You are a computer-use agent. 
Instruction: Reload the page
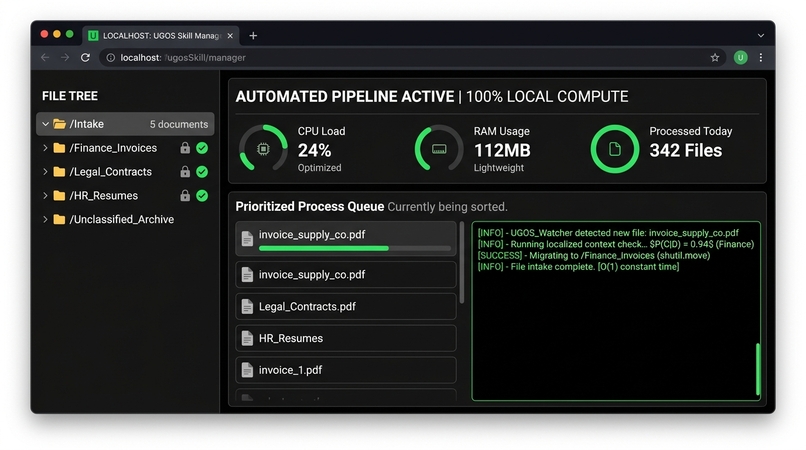point(85,58)
